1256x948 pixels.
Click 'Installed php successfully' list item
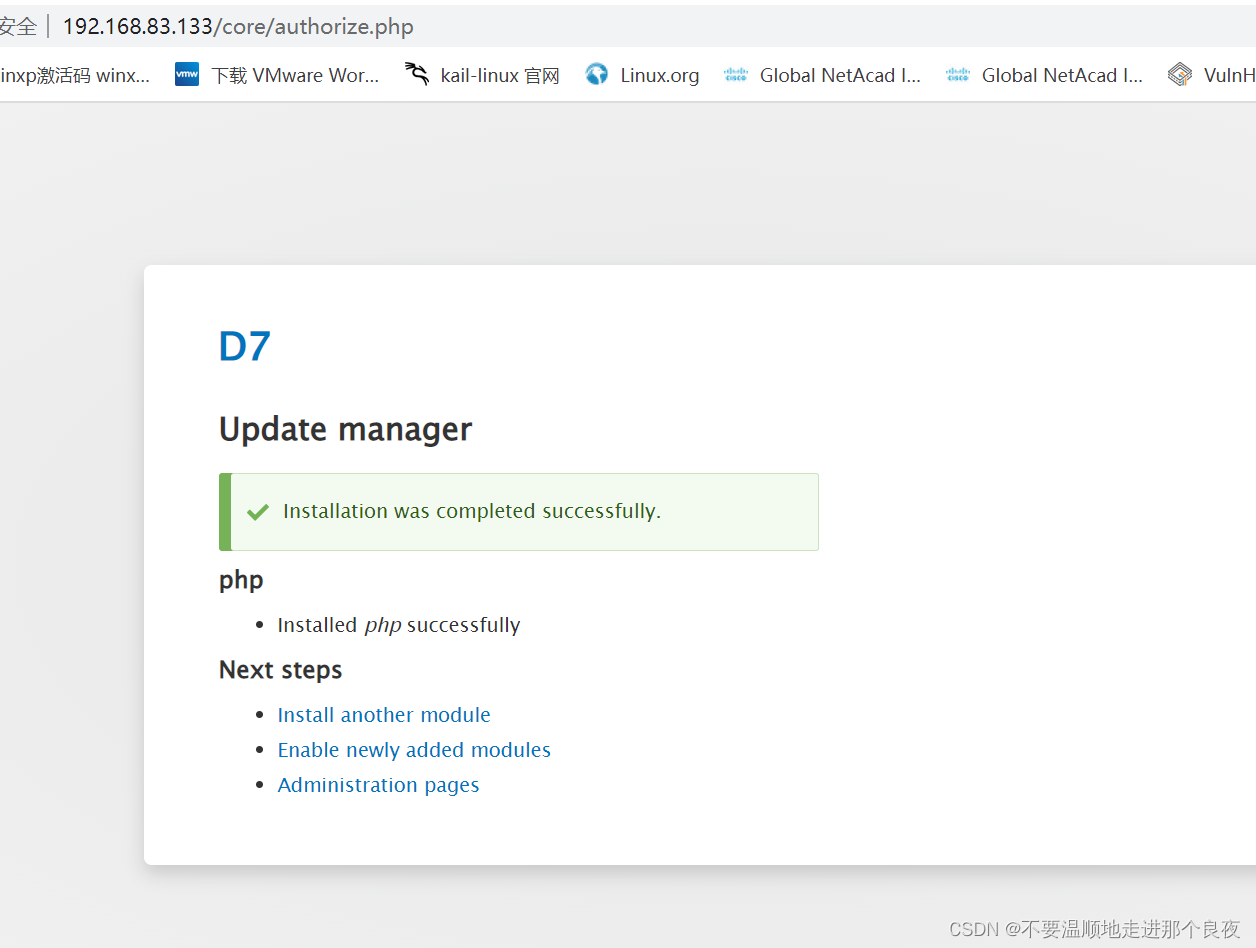(x=399, y=625)
